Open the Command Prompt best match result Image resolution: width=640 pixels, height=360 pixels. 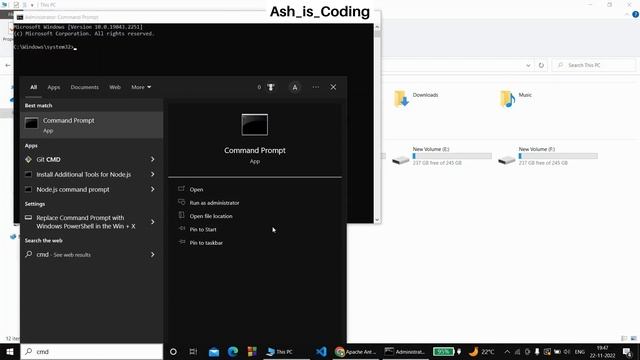coord(91,125)
